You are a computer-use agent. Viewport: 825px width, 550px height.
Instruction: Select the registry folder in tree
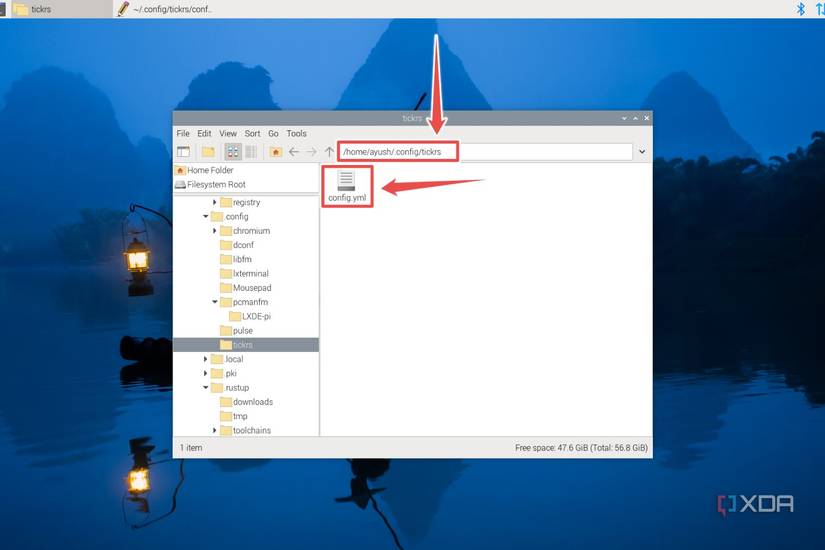[x=240, y=202]
